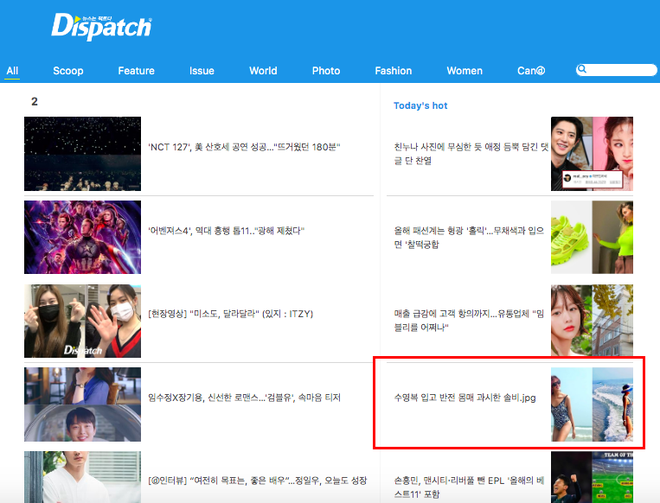Open the neon fashion trend article
The image size is (660, 503).
point(469,237)
